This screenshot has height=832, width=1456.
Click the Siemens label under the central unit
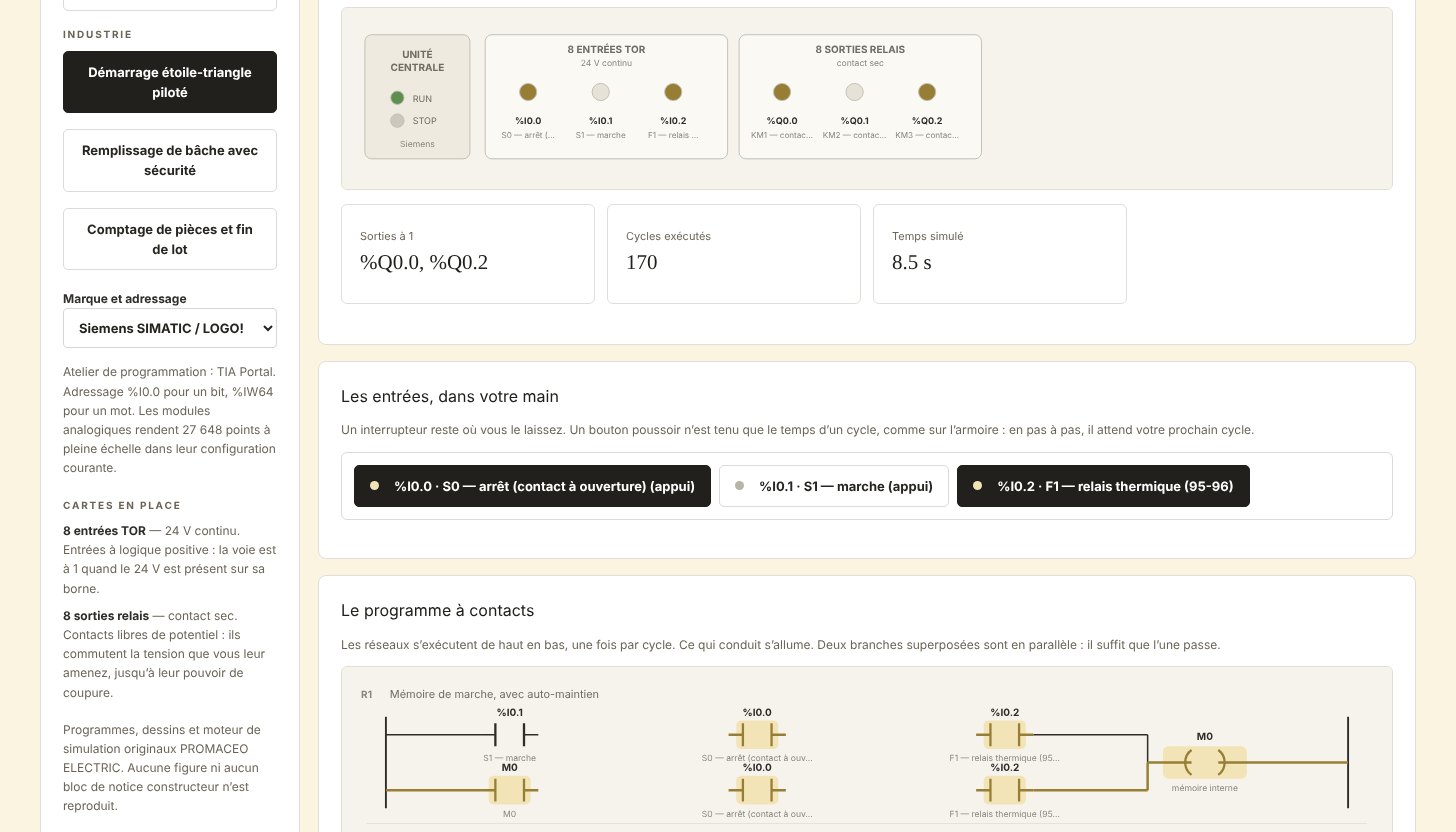click(x=417, y=144)
